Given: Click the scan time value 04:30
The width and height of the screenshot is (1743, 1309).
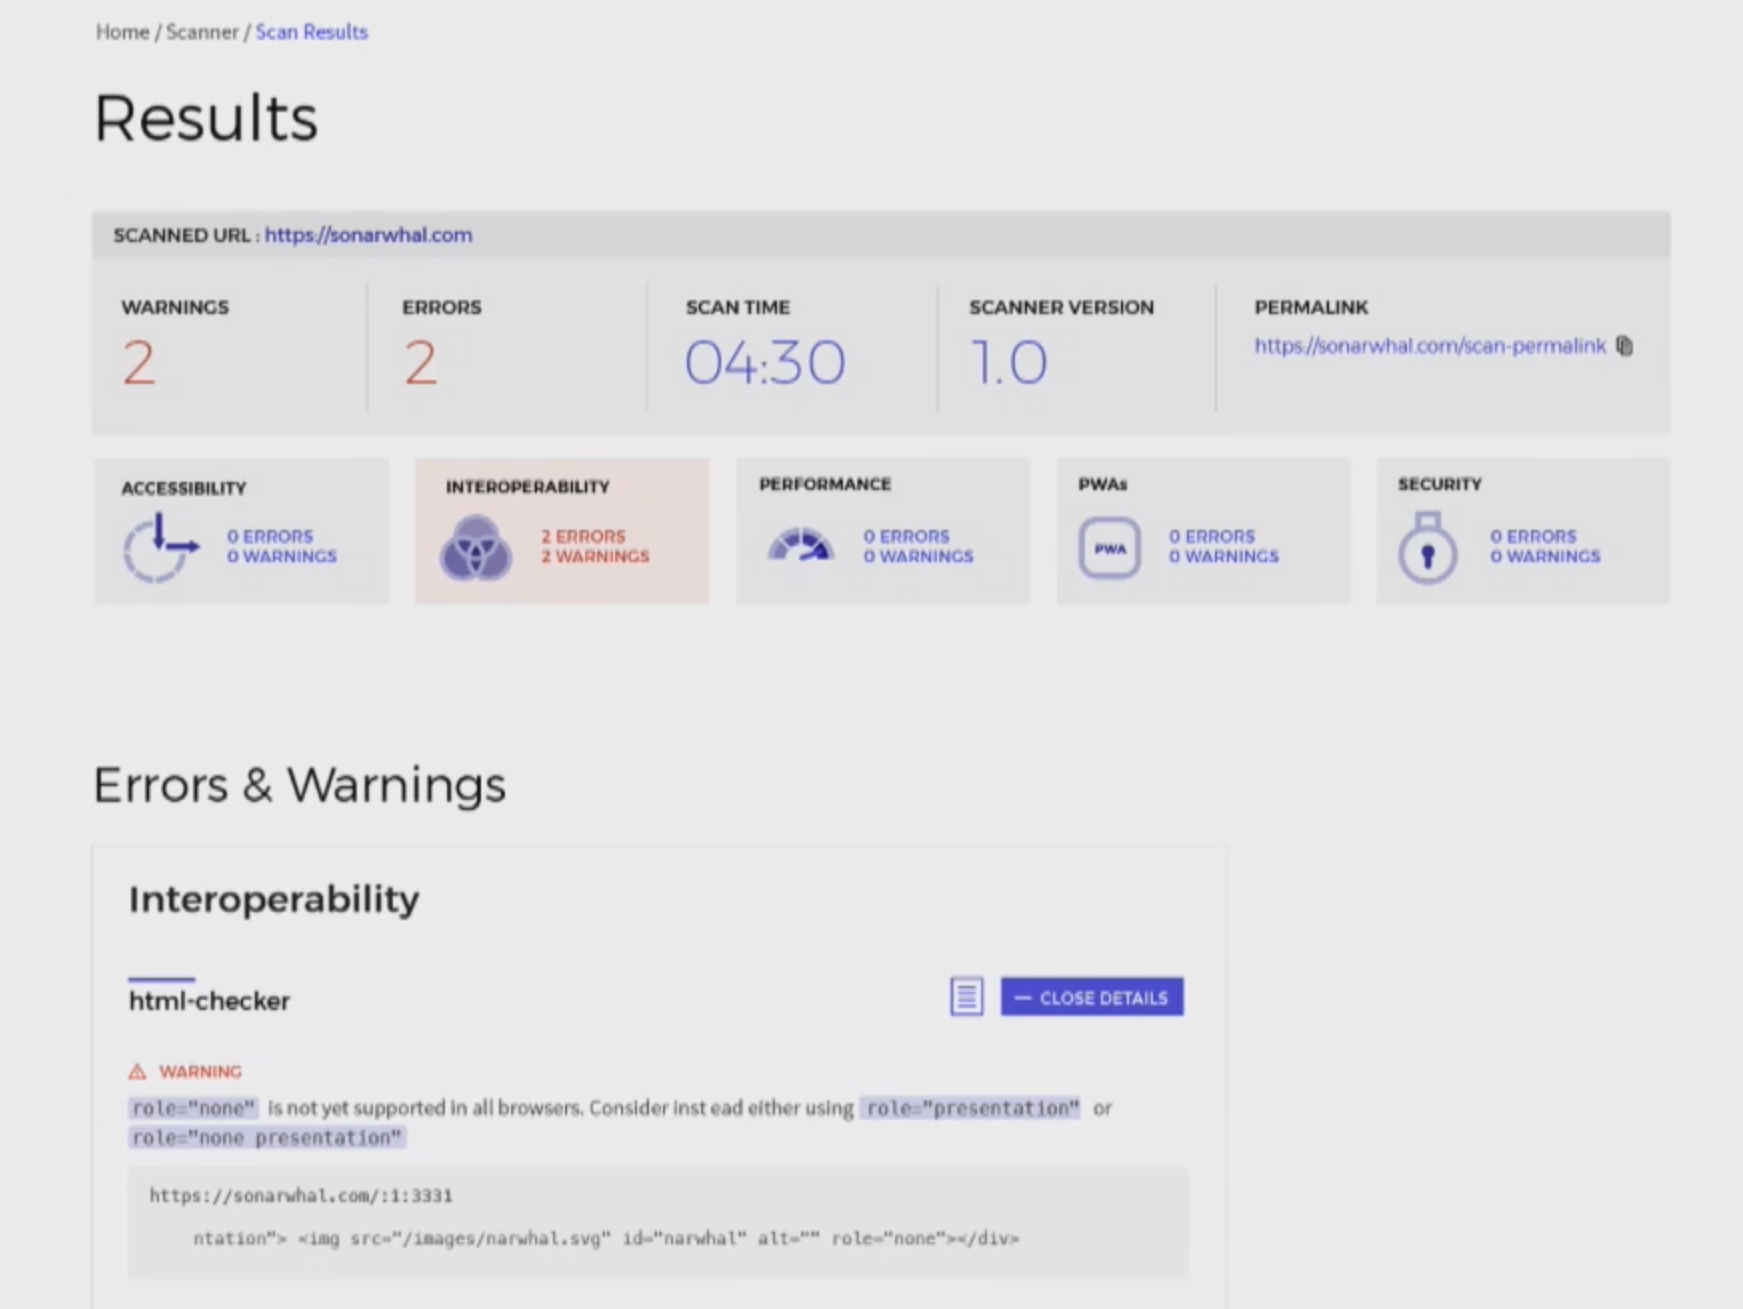Looking at the screenshot, I should click(765, 362).
